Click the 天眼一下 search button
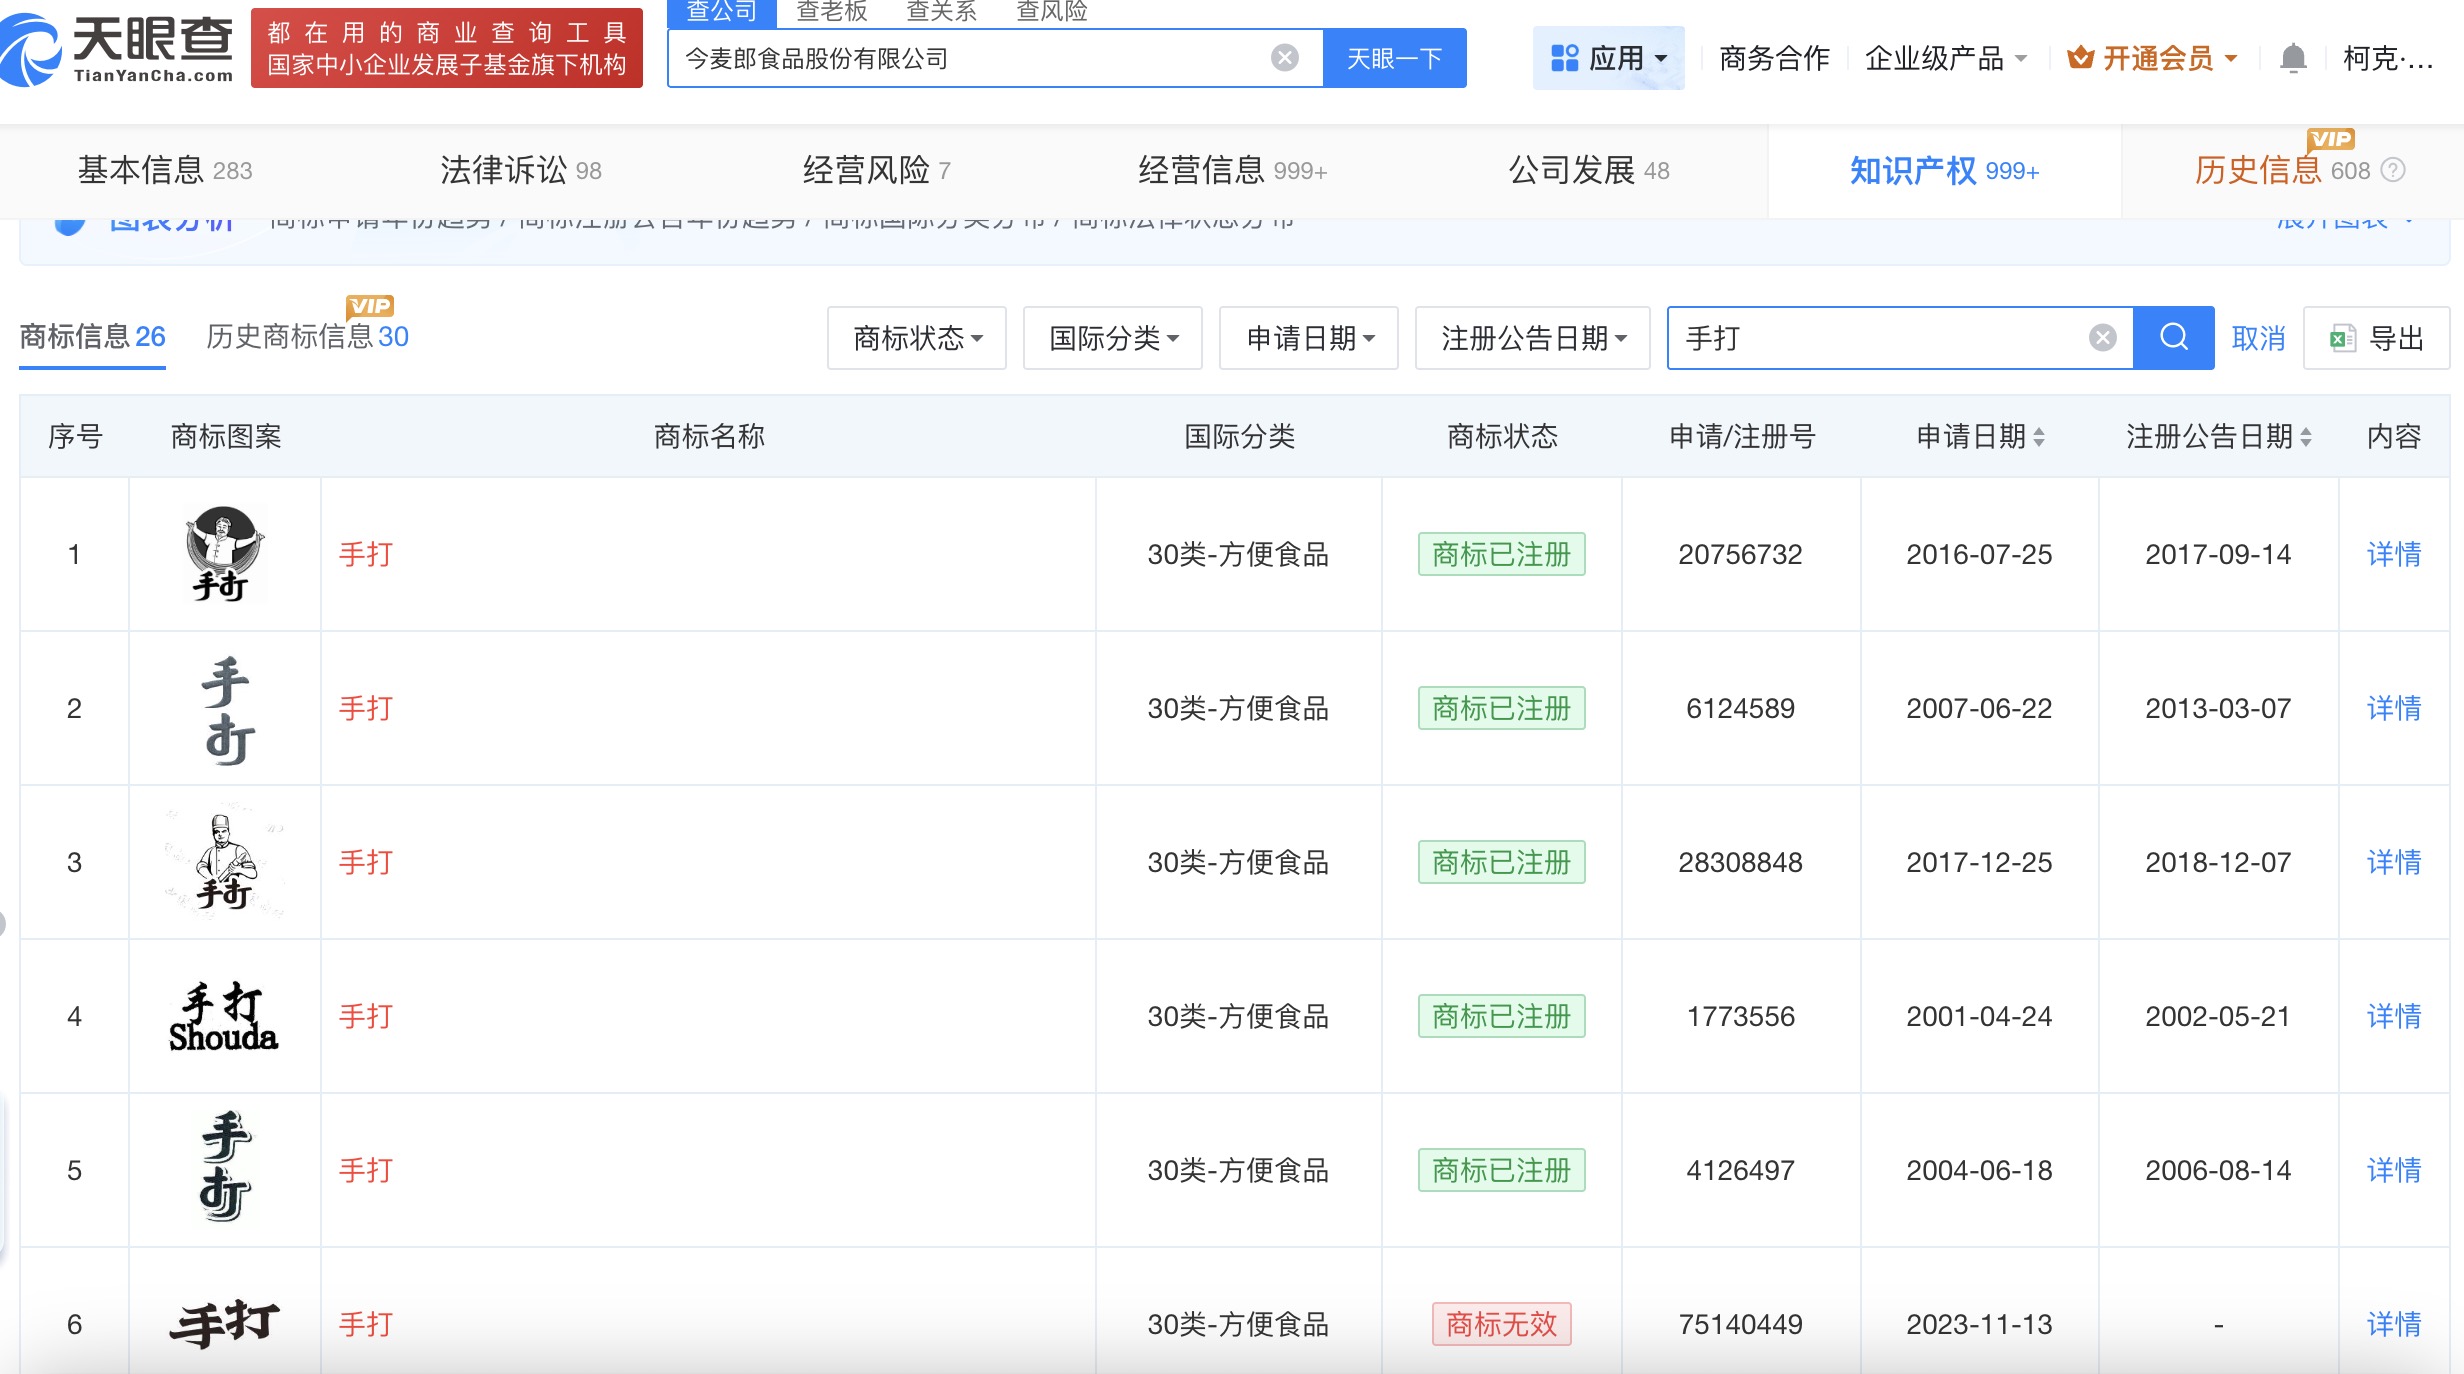This screenshot has height=1374, width=2464. point(1394,58)
